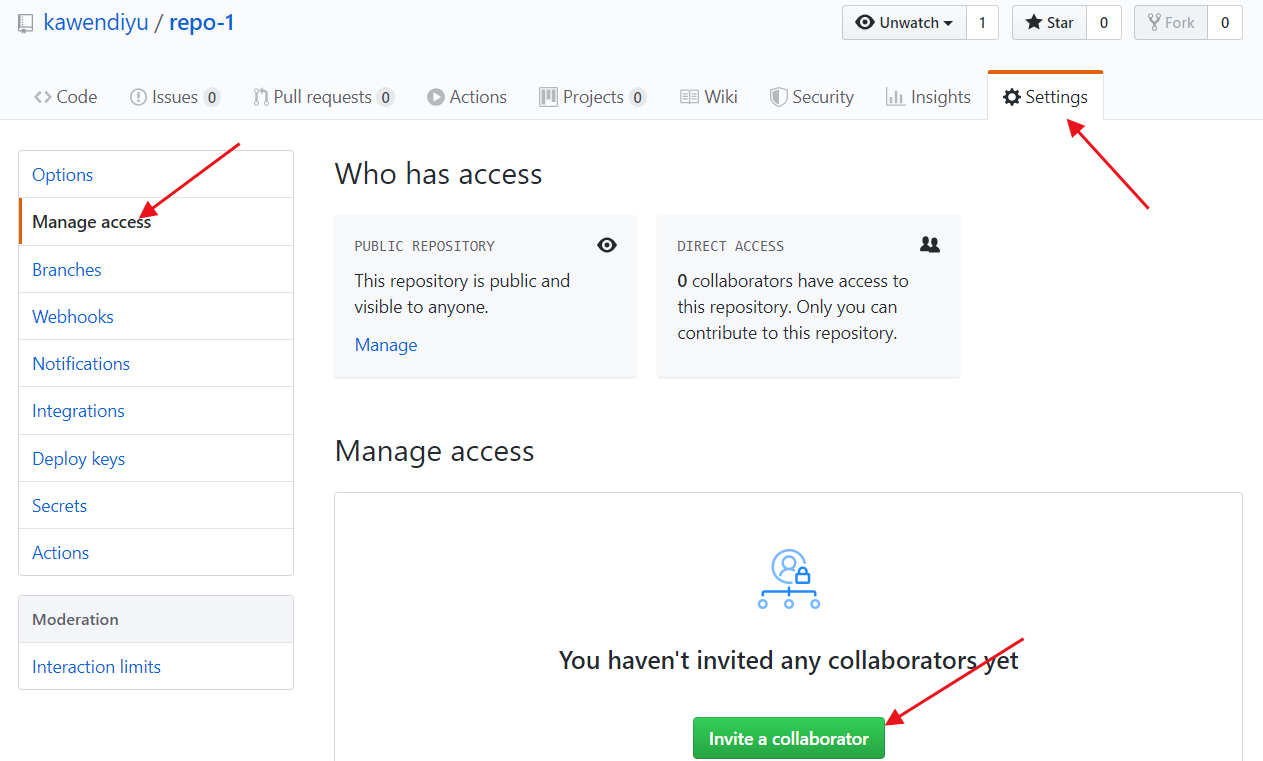
Task: Click the repository book icon beside kawendiyu
Action: tap(26, 23)
